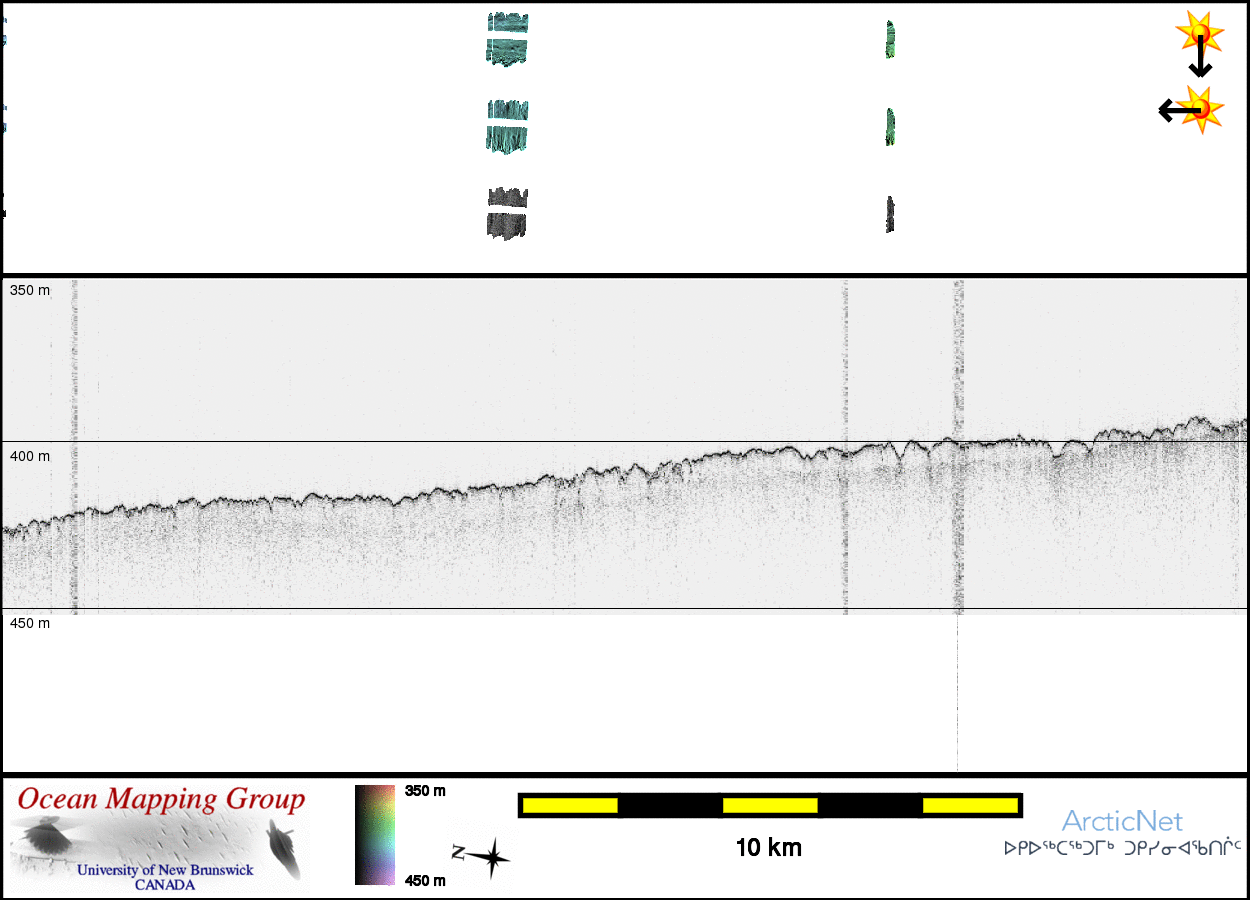
Task: Click the Inuktitut syllabics text under ArcticNet
Action: pyautogui.click(x=1122, y=848)
